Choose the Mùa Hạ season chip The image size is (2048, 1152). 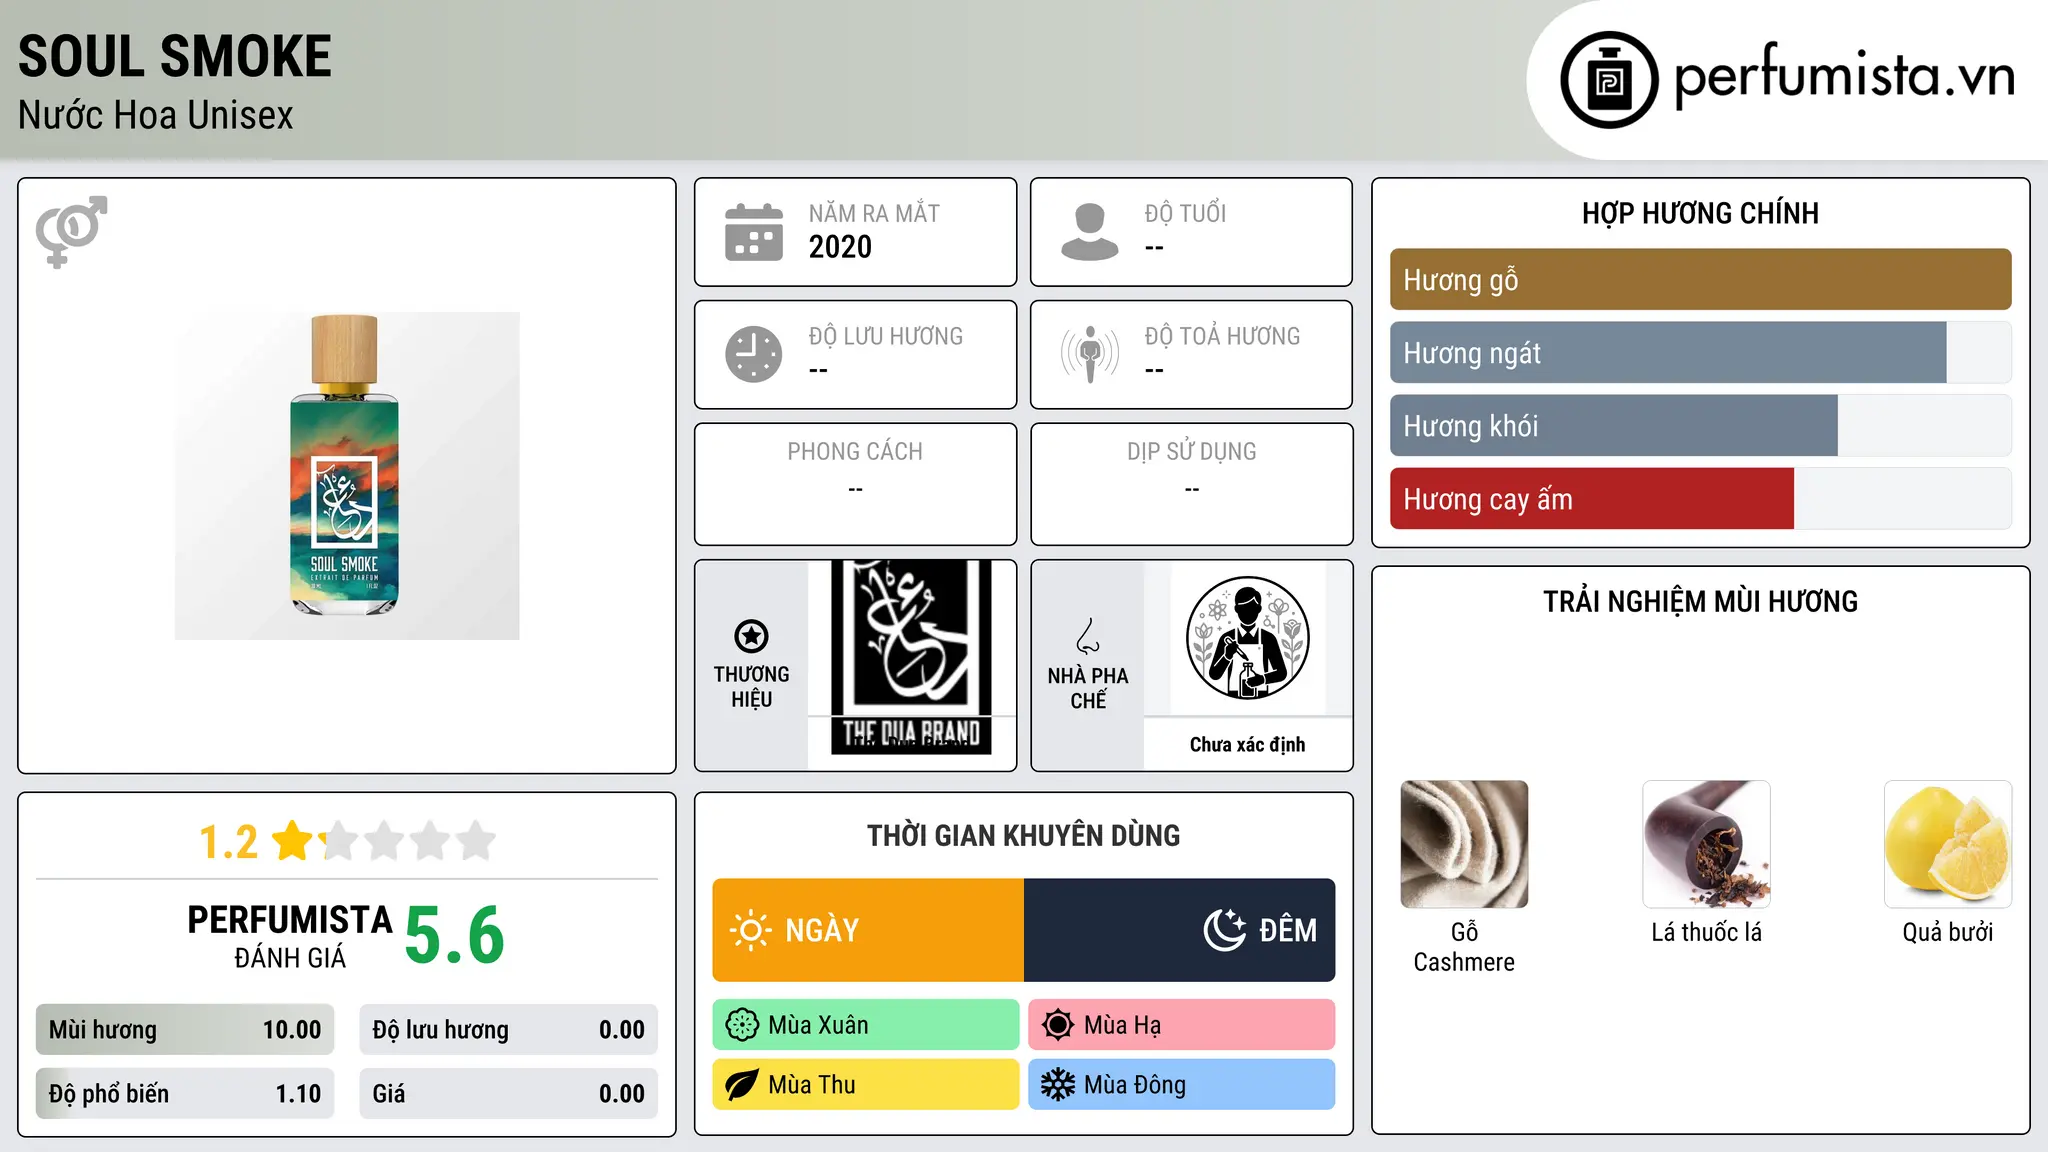(1182, 1025)
